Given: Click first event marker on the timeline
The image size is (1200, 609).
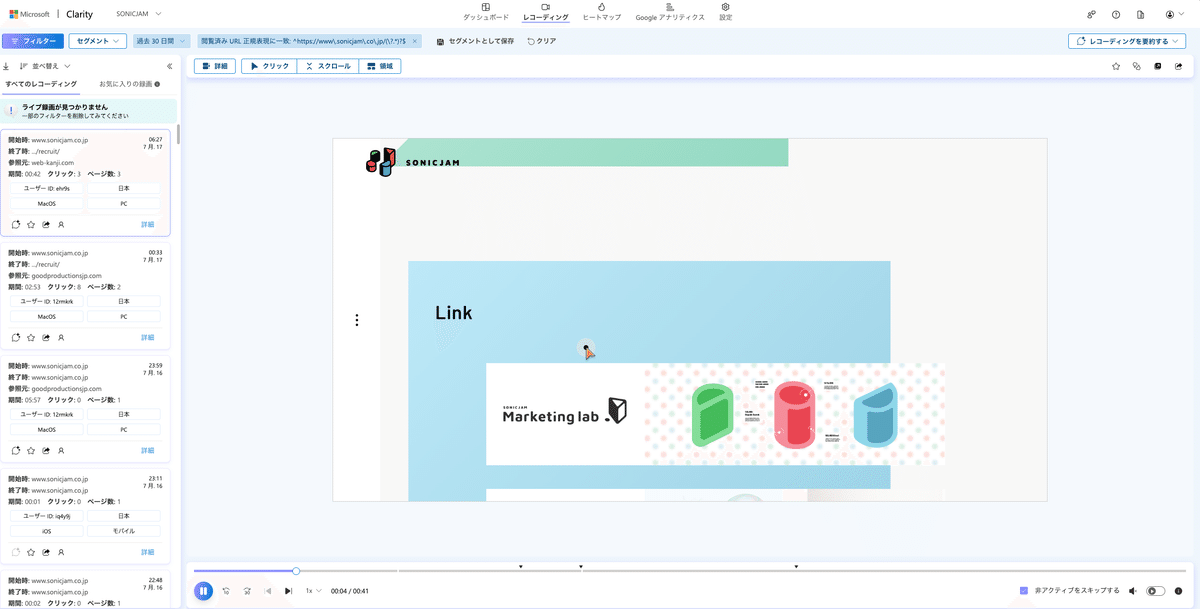Looking at the screenshot, I should coord(521,567).
